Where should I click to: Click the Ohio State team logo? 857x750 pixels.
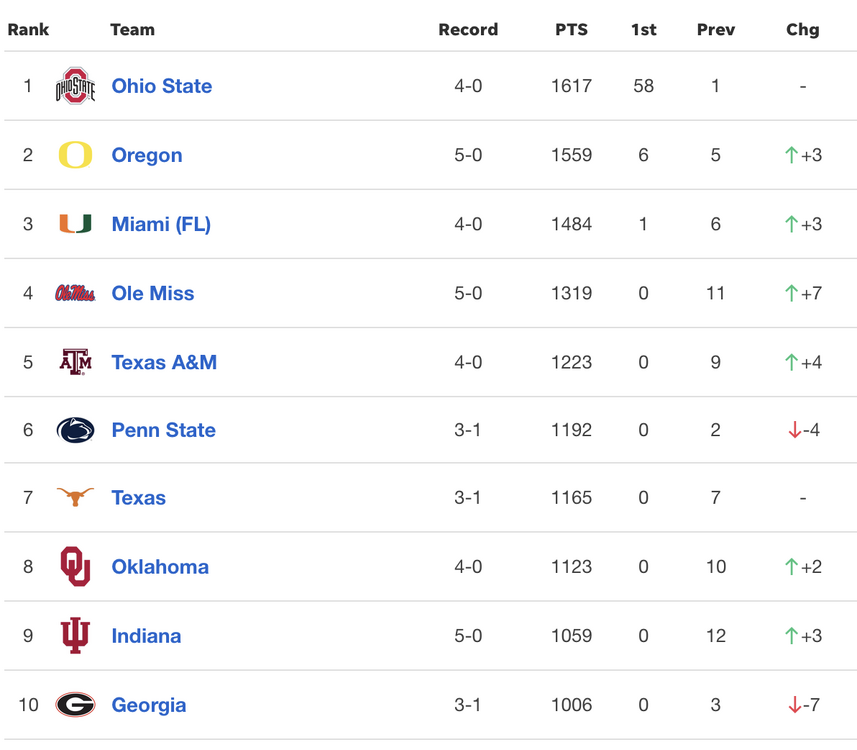75,86
